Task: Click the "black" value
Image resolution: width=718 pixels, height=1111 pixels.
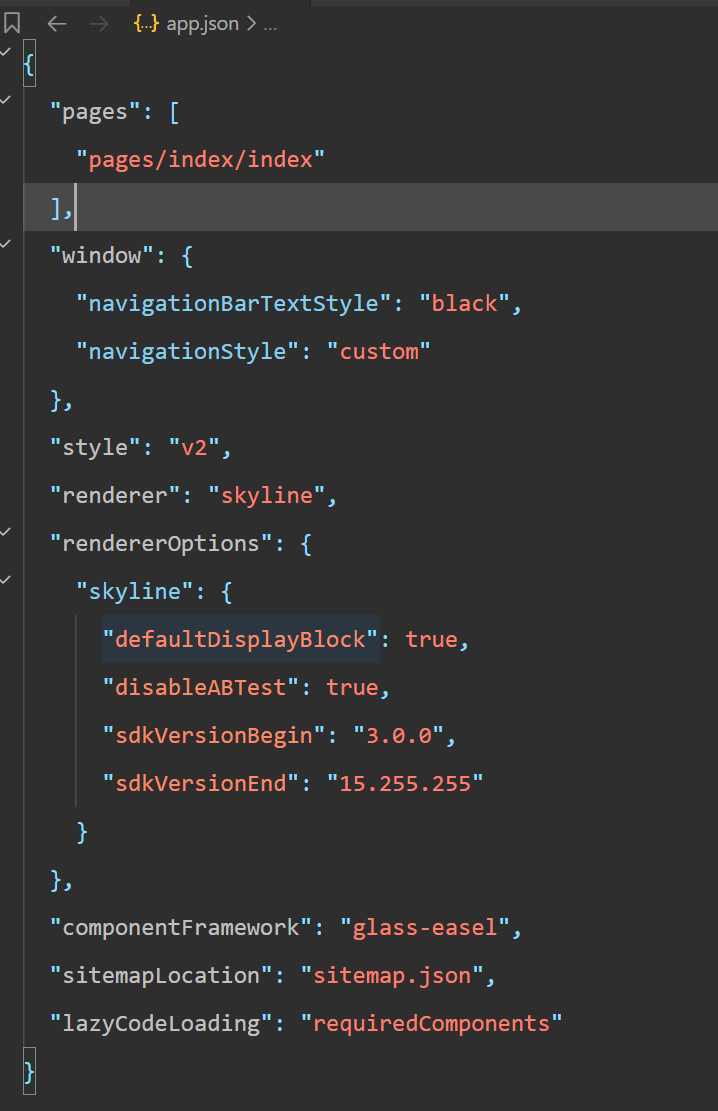Action: pos(464,303)
